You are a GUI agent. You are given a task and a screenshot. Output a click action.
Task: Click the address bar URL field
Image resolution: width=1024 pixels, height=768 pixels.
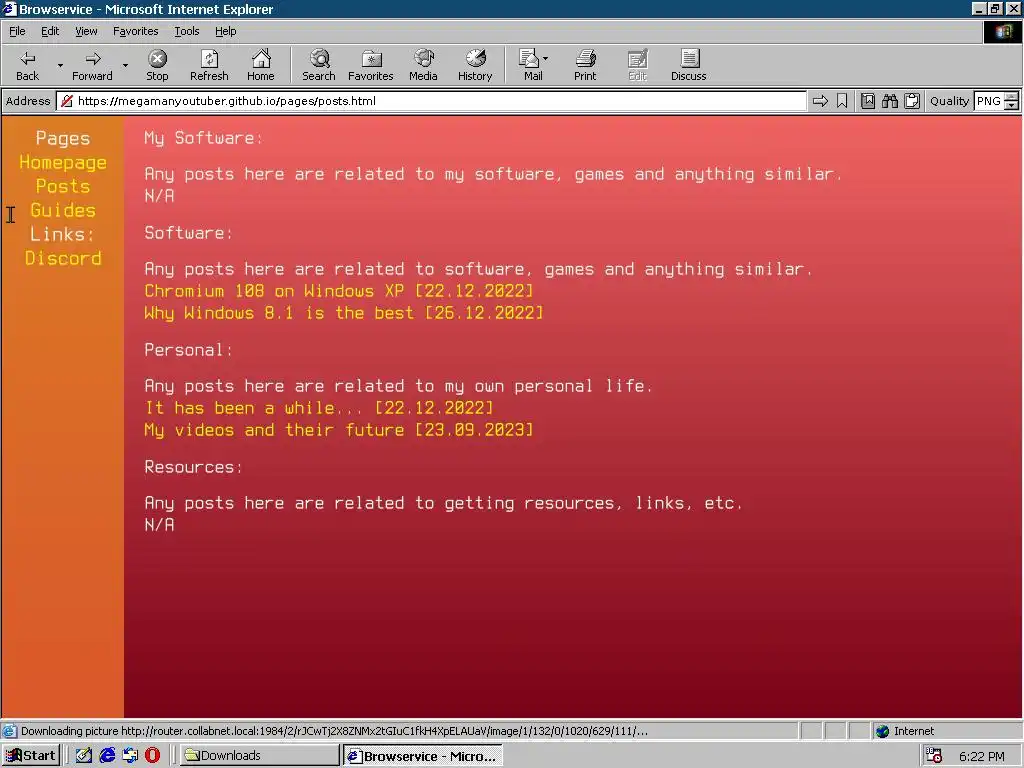pos(432,101)
